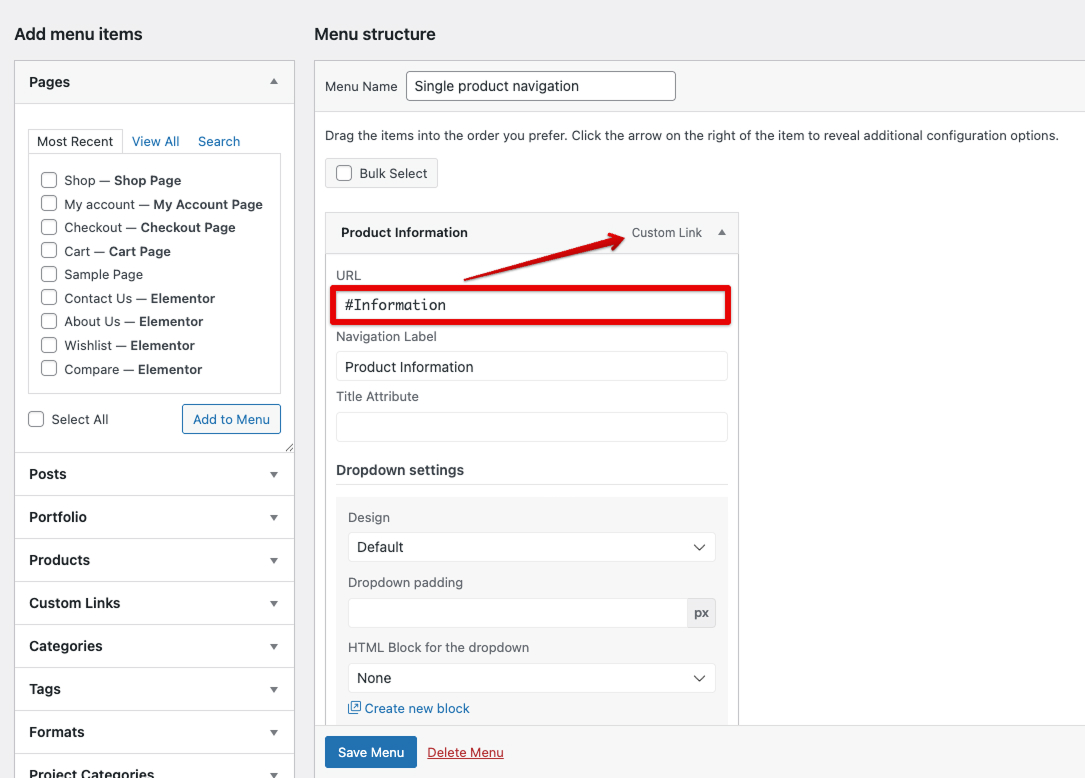Collapse Product Information item arrow
The image size is (1085, 778).
coord(721,233)
